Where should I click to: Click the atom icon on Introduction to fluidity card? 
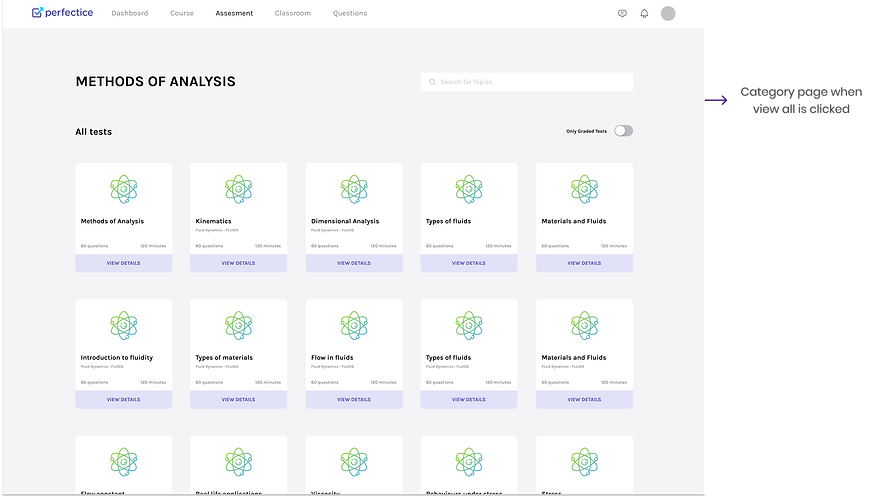click(123, 325)
